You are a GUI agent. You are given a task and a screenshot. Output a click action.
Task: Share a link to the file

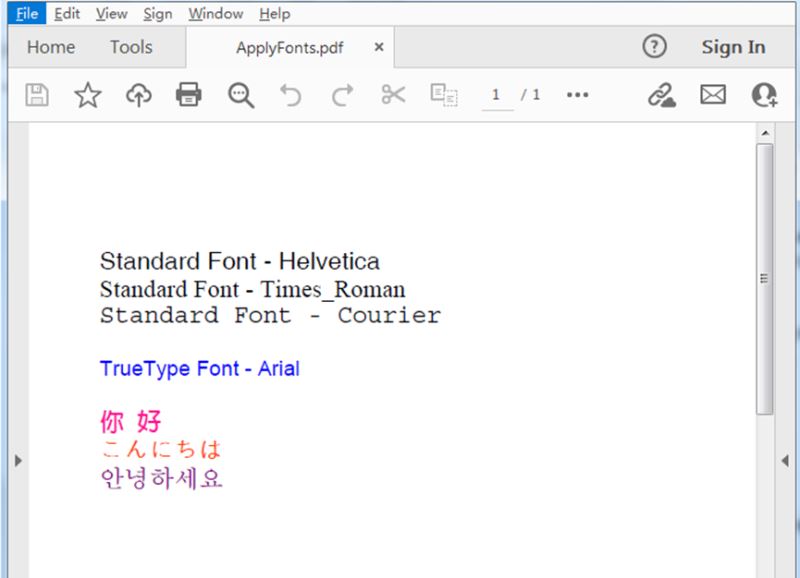662,95
